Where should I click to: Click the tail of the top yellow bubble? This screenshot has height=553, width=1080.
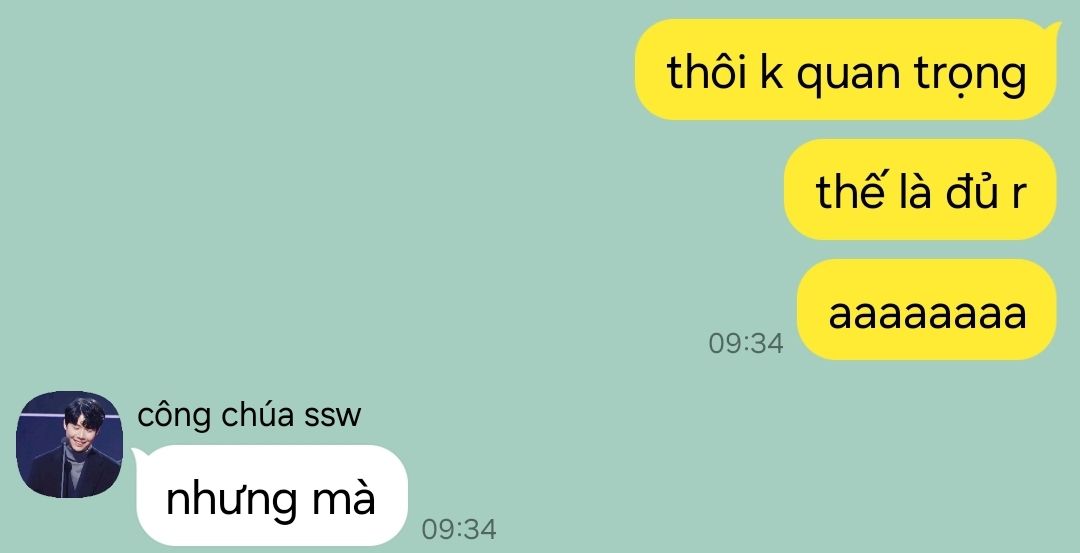1052,28
